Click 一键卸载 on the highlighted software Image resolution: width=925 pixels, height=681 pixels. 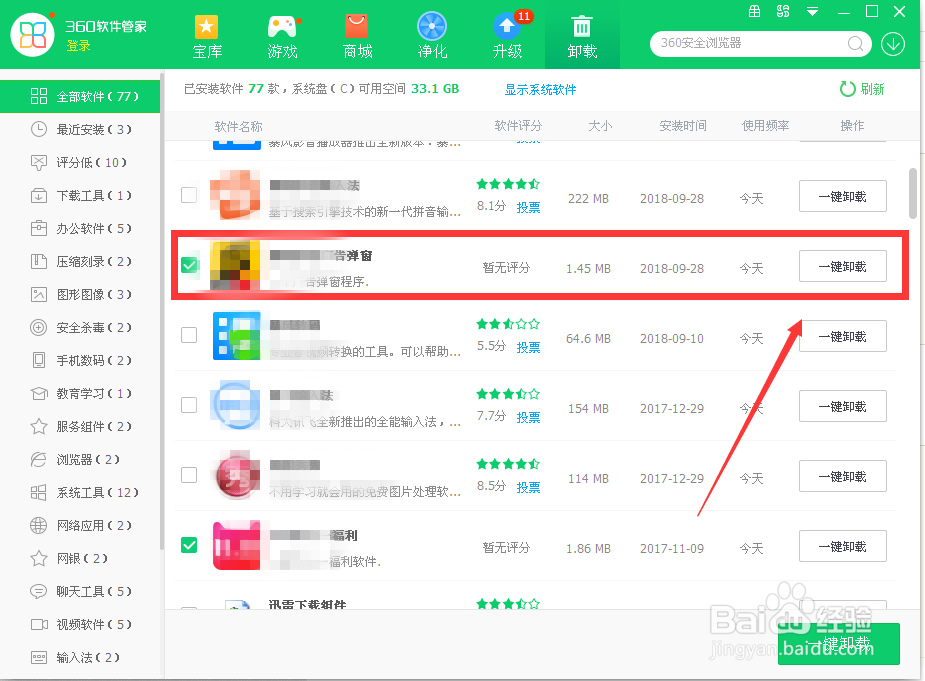[842, 266]
